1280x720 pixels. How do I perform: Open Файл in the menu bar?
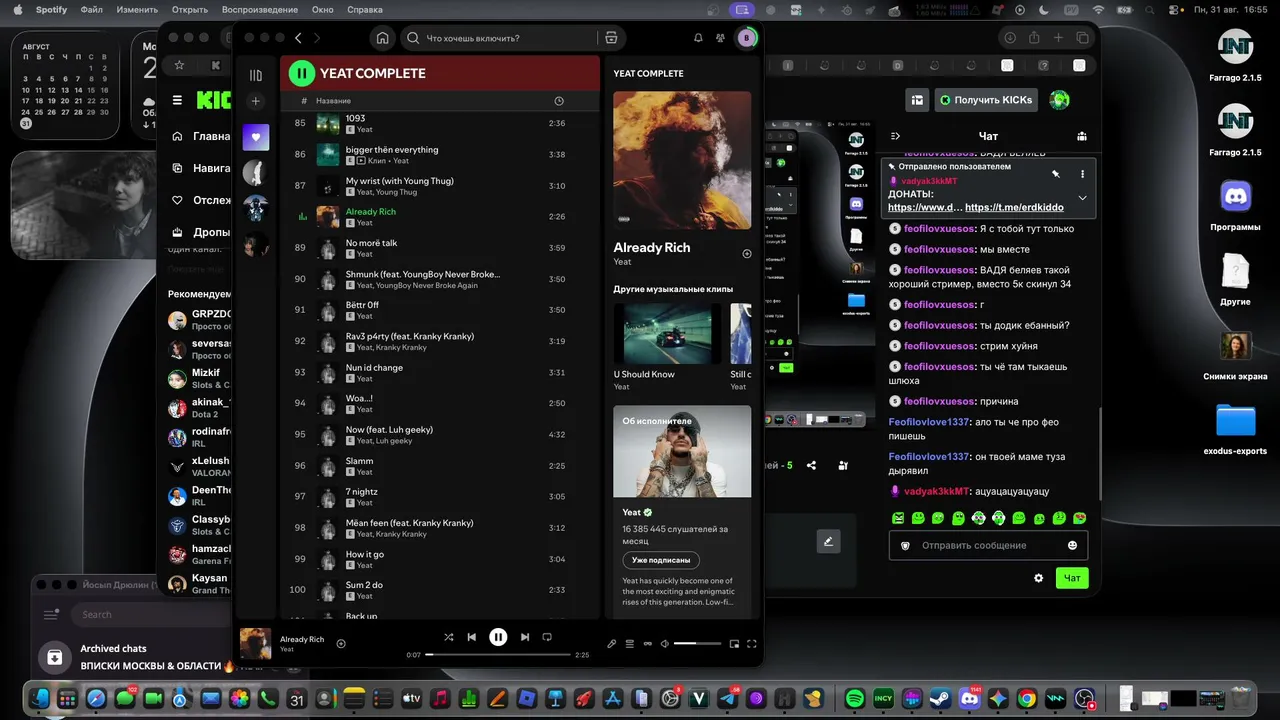[x=91, y=9]
